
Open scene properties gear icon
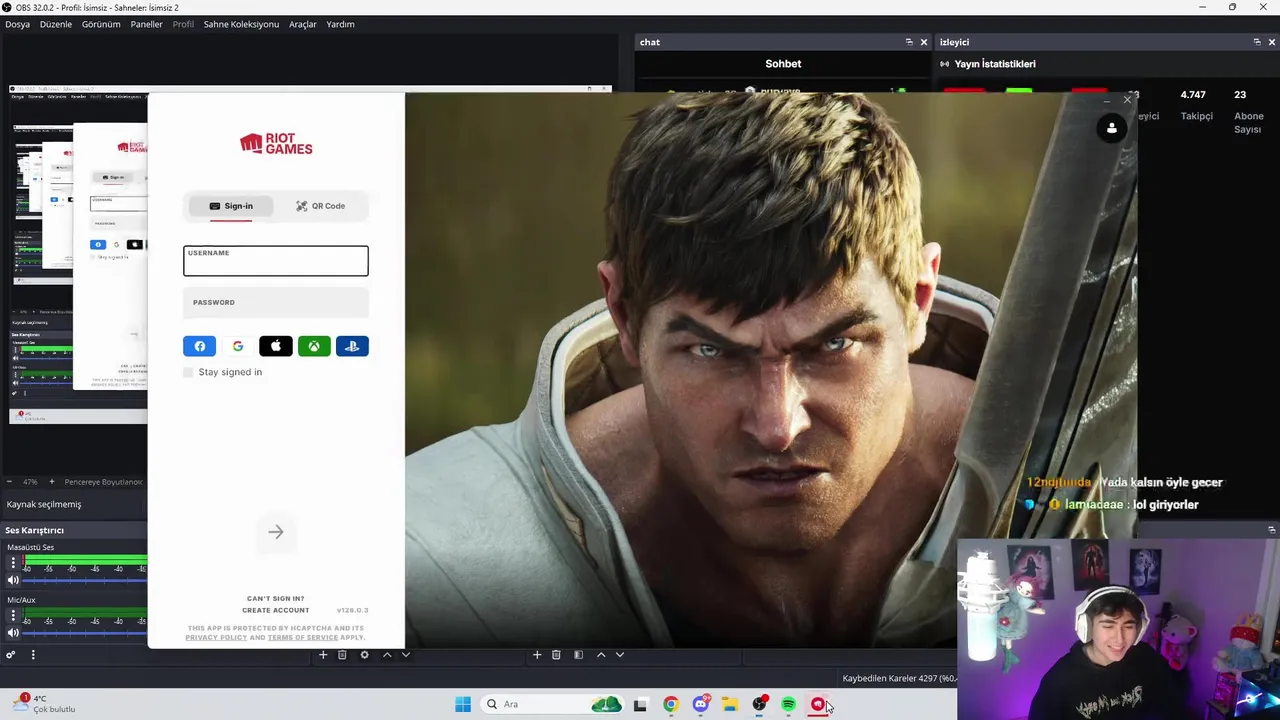point(364,655)
